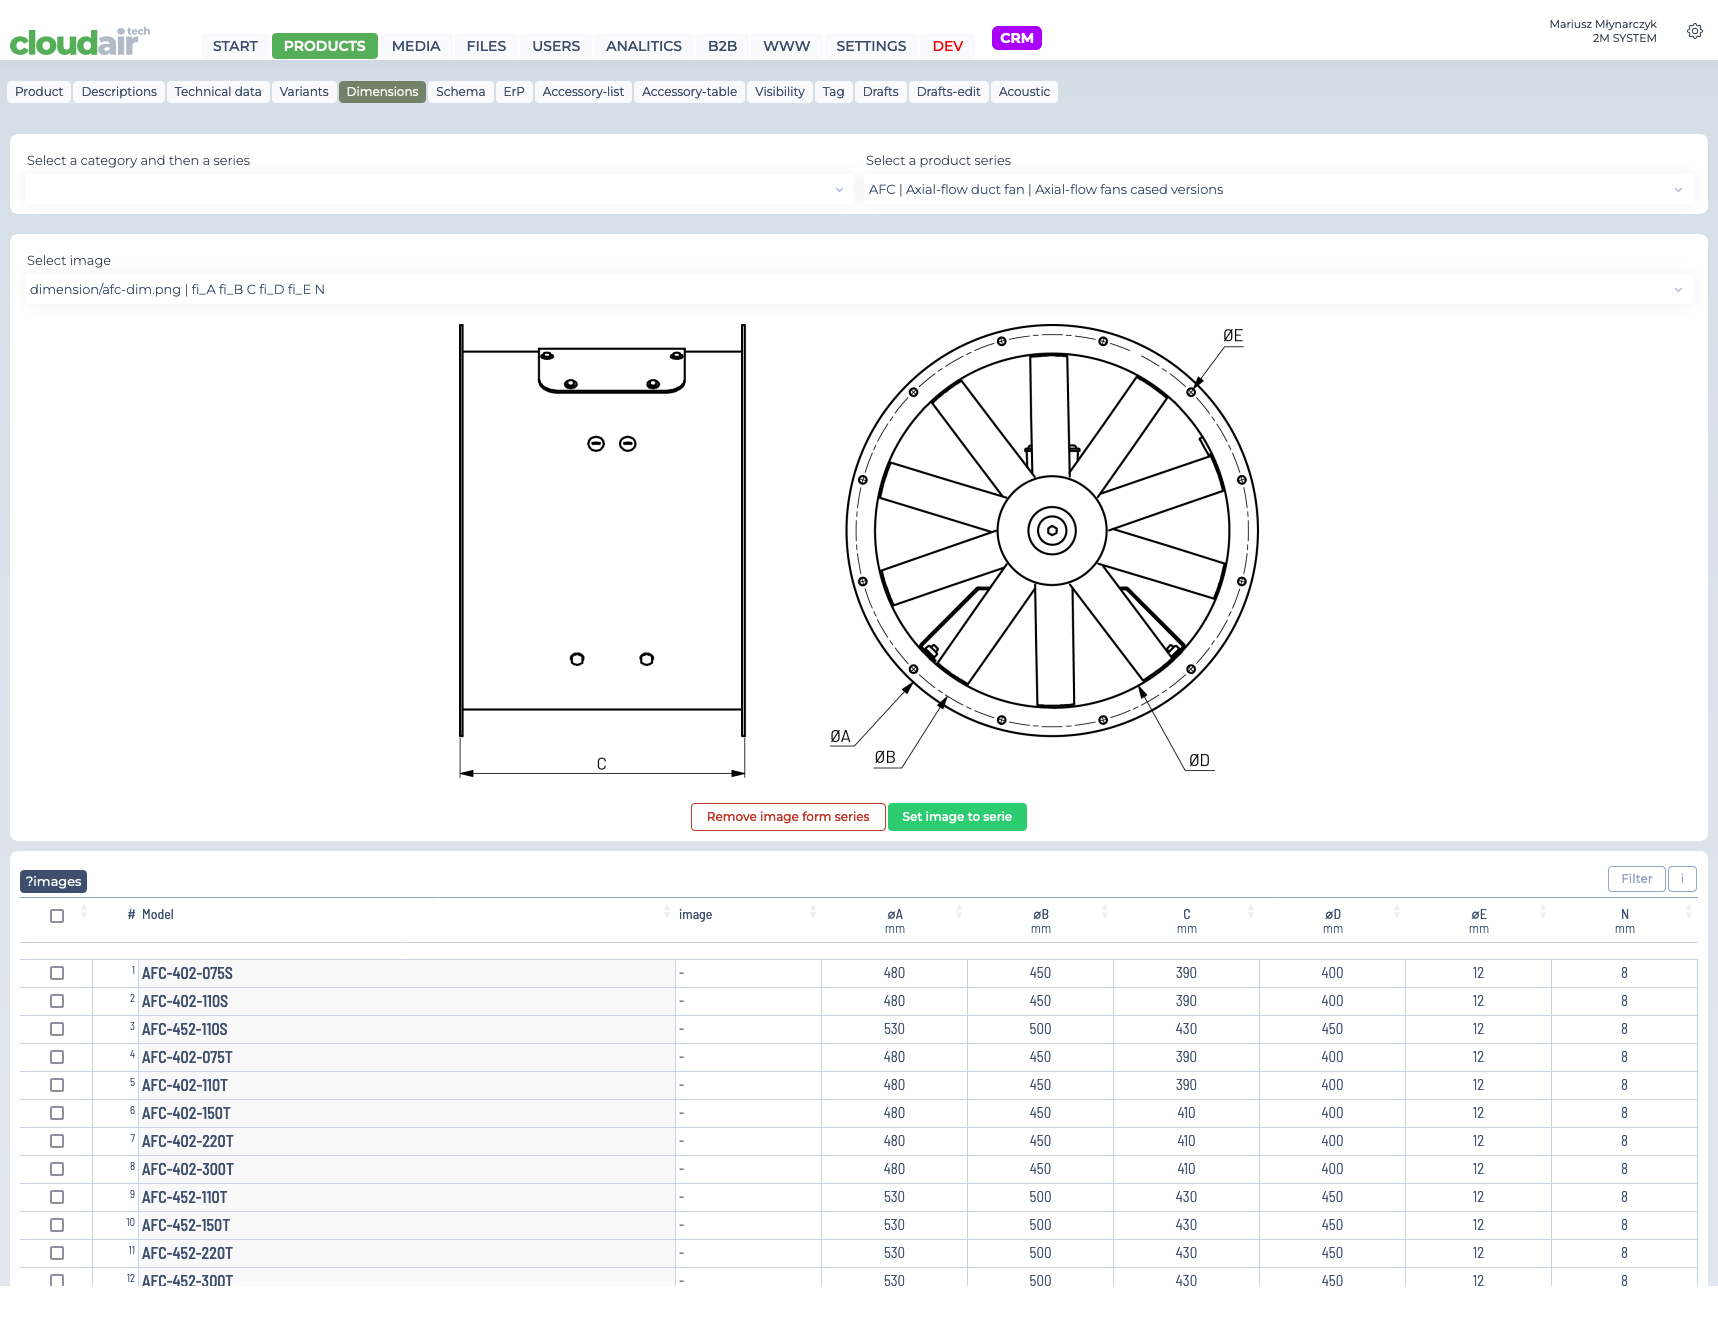
Task: Open the PRODUCTS menu
Action: (x=325, y=46)
